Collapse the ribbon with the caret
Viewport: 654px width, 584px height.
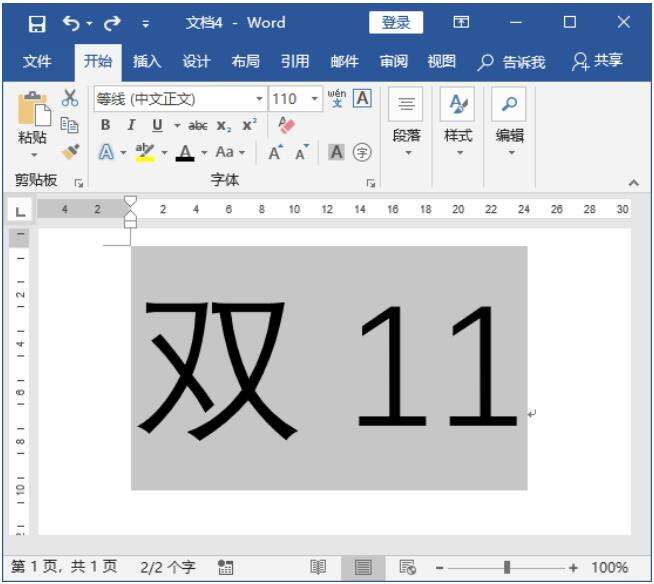[x=634, y=183]
